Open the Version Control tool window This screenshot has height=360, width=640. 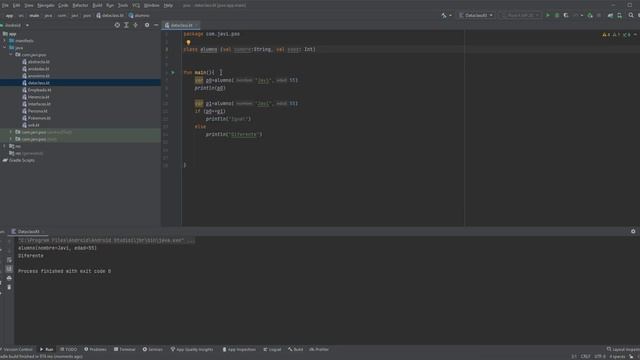click(x=16, y=349)
